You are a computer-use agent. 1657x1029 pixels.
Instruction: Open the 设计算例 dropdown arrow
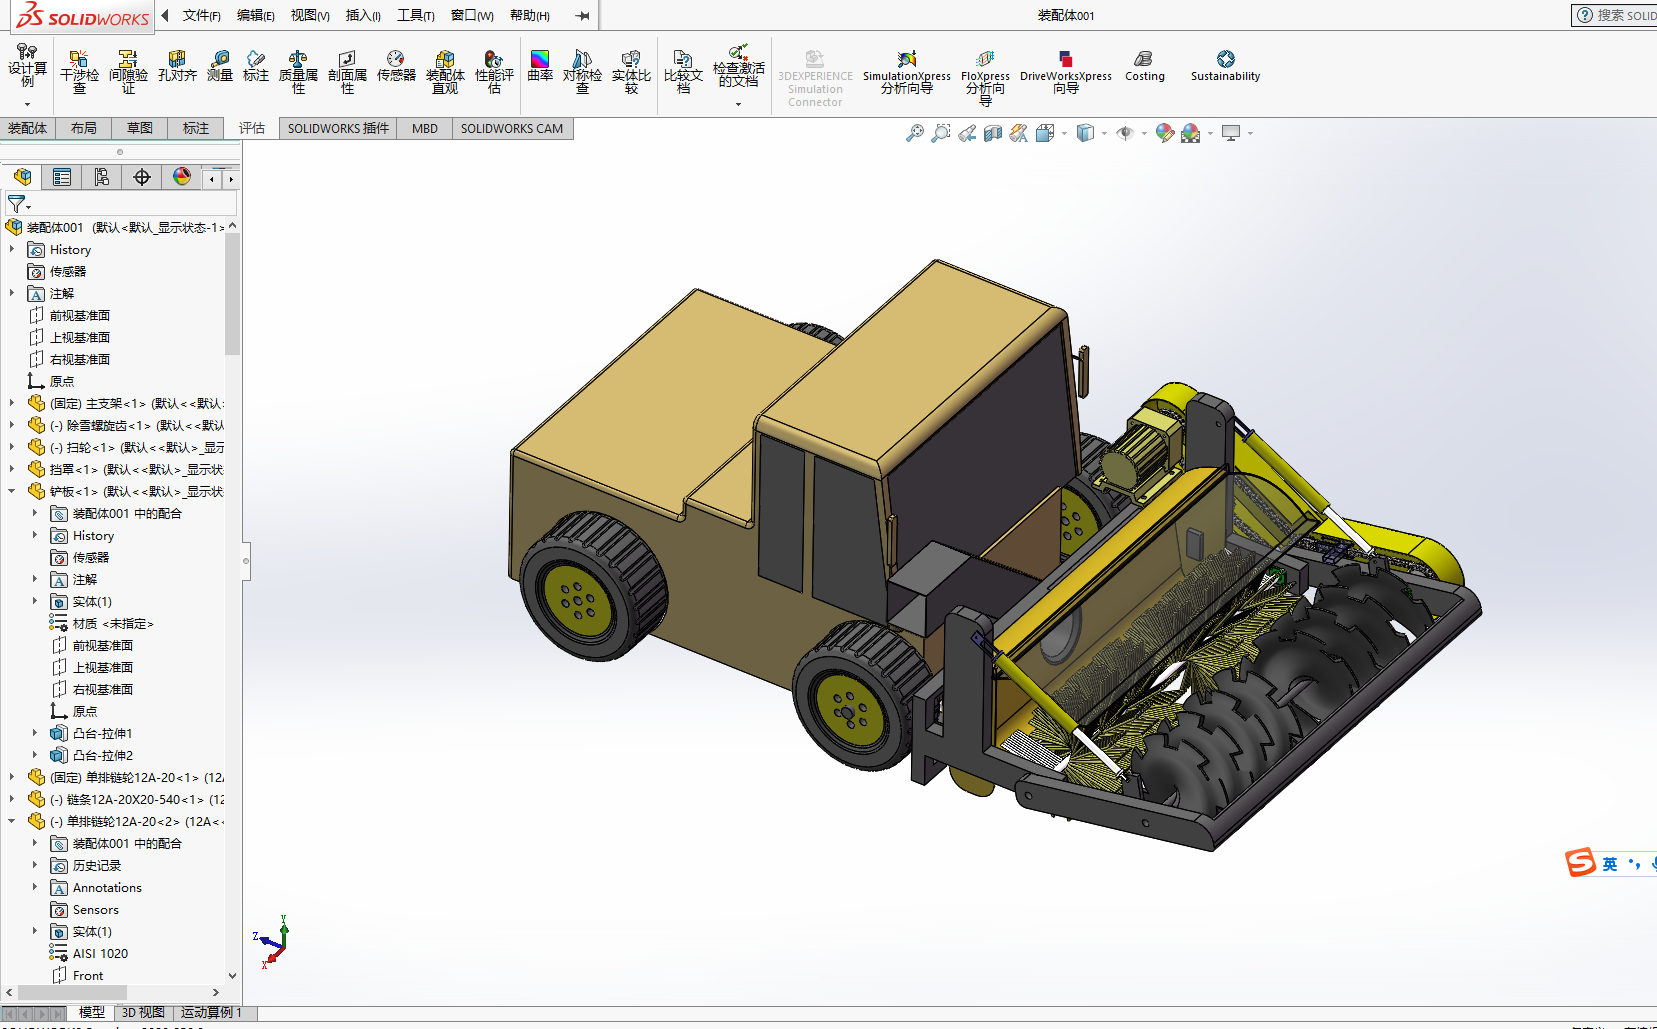[x=27, y=104]
